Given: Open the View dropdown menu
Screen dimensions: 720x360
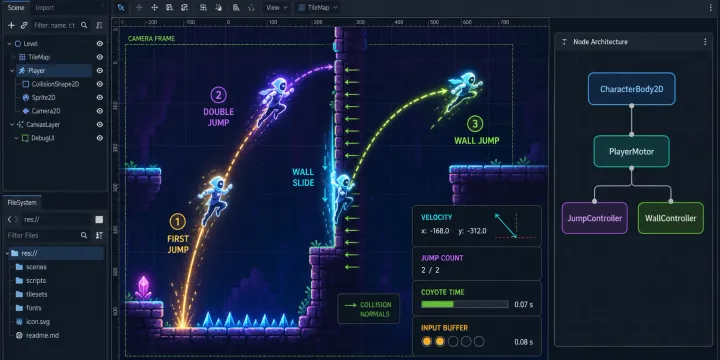Looking at the screenshot, I should pos(277,7).
